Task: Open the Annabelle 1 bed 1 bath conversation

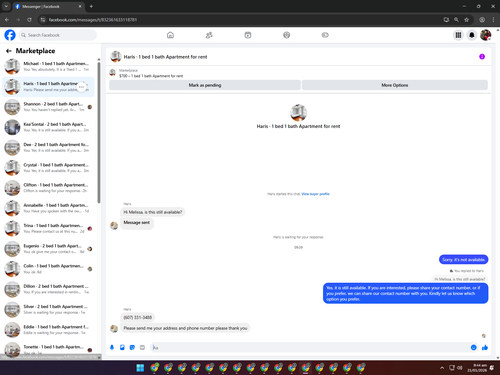Action: 48,208
